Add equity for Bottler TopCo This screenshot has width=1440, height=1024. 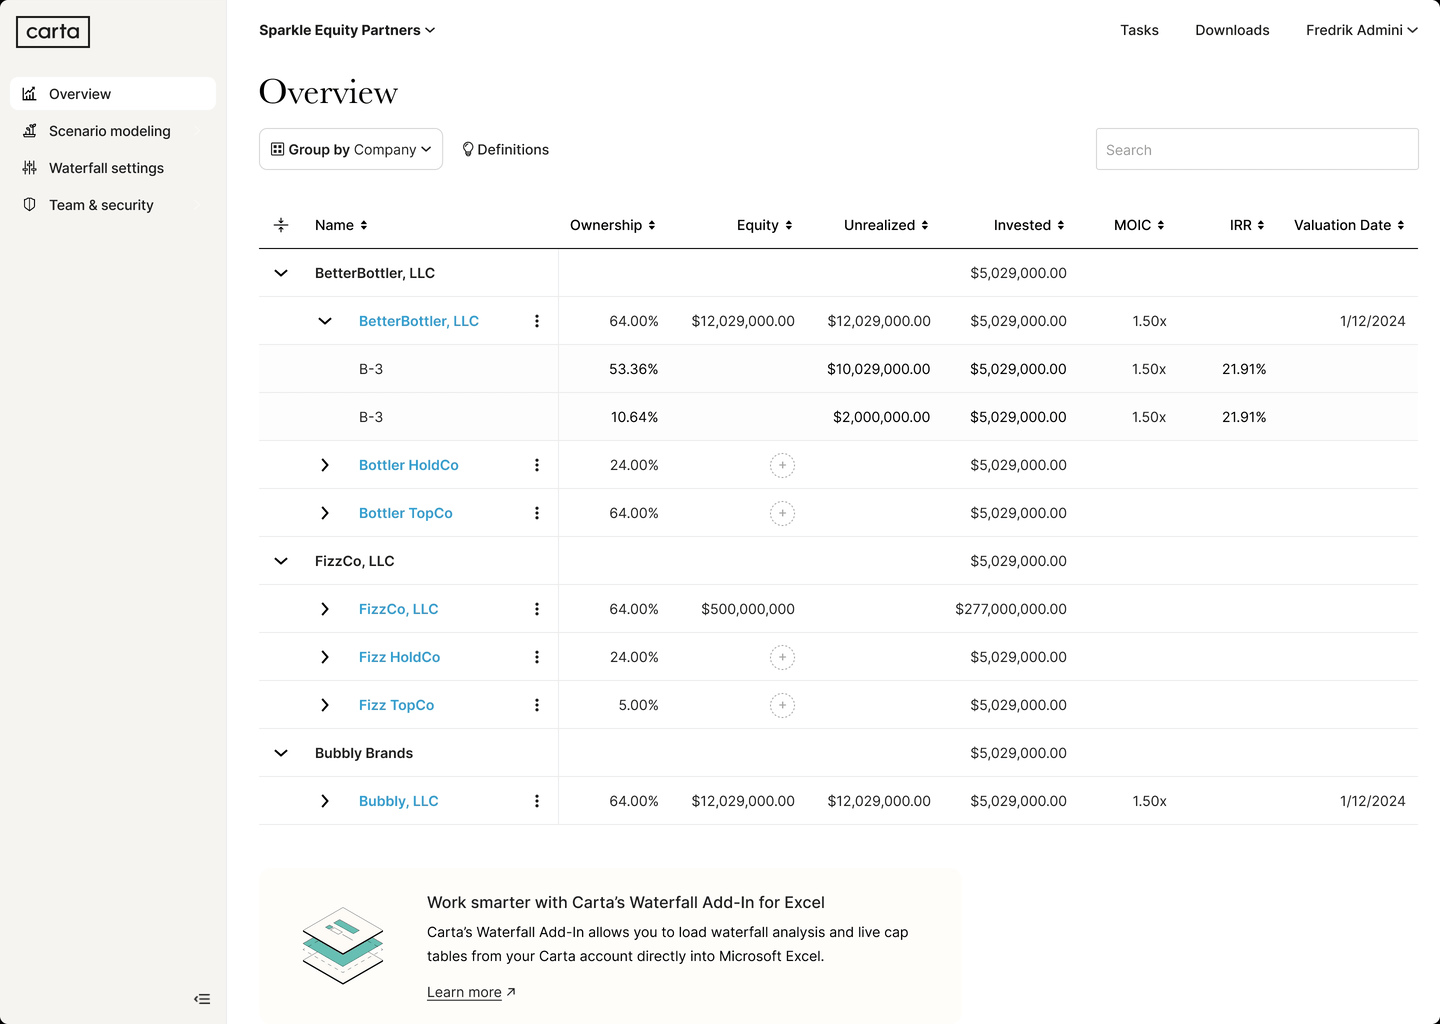click(x=782, y=513)
